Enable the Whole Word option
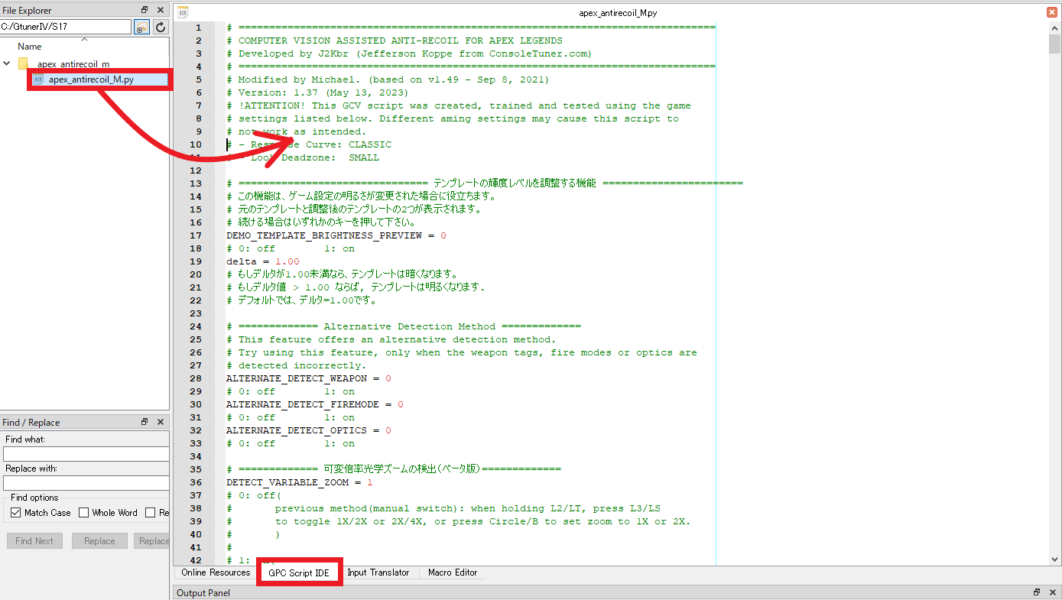Image resolution: width=1062 pixels, height=600 pixels. click(84, 513)
